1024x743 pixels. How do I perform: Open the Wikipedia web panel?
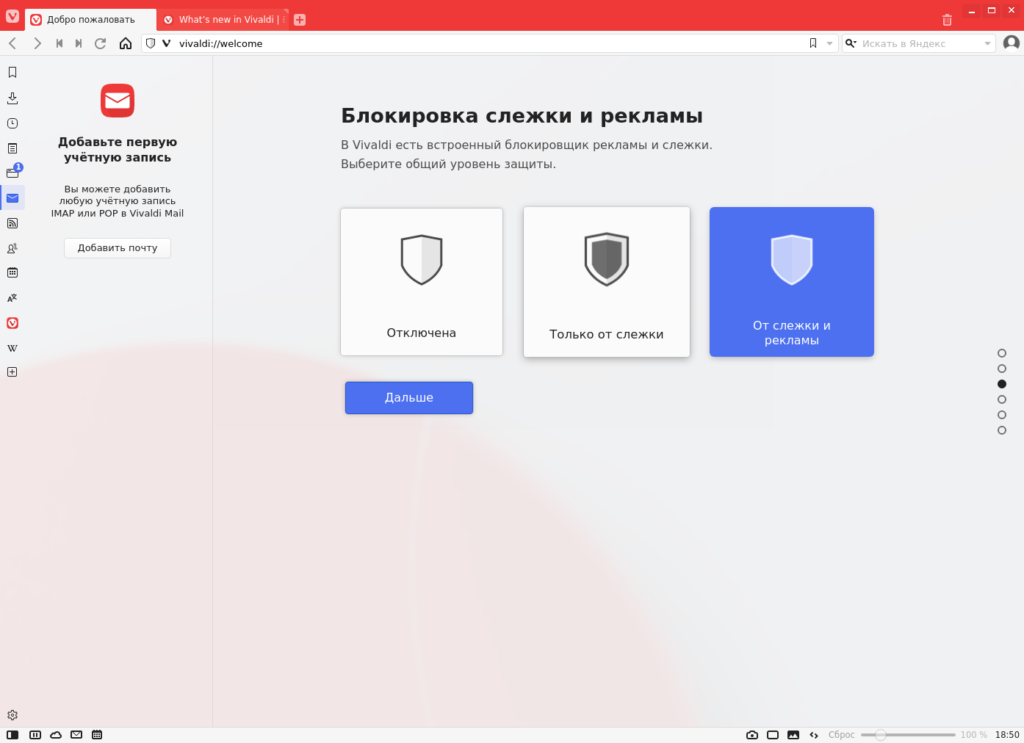tap(12, 348)
